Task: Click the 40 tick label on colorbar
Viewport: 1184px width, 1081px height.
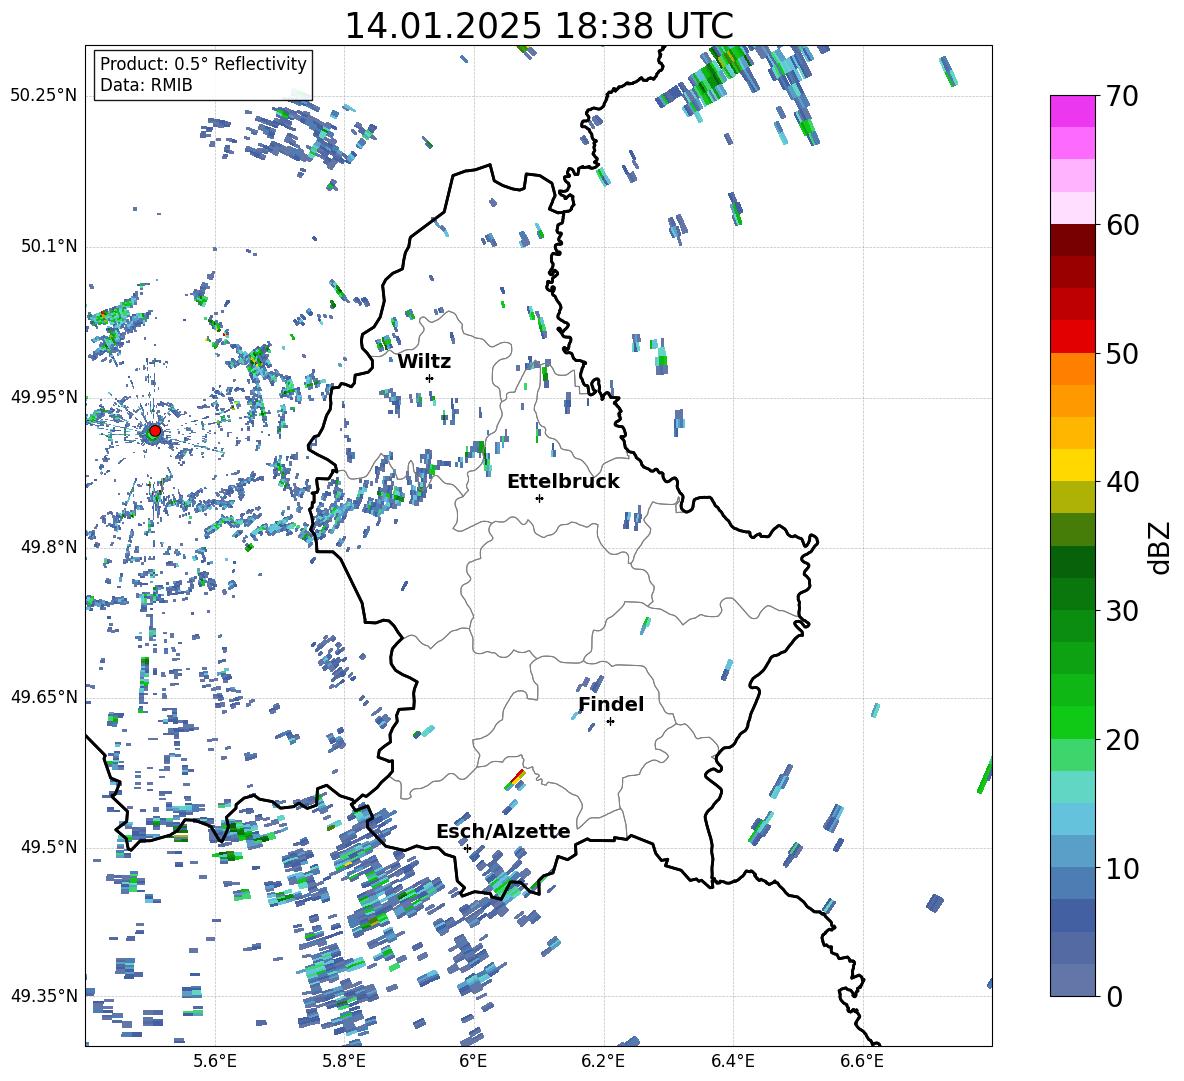Action: (1122, 482)
